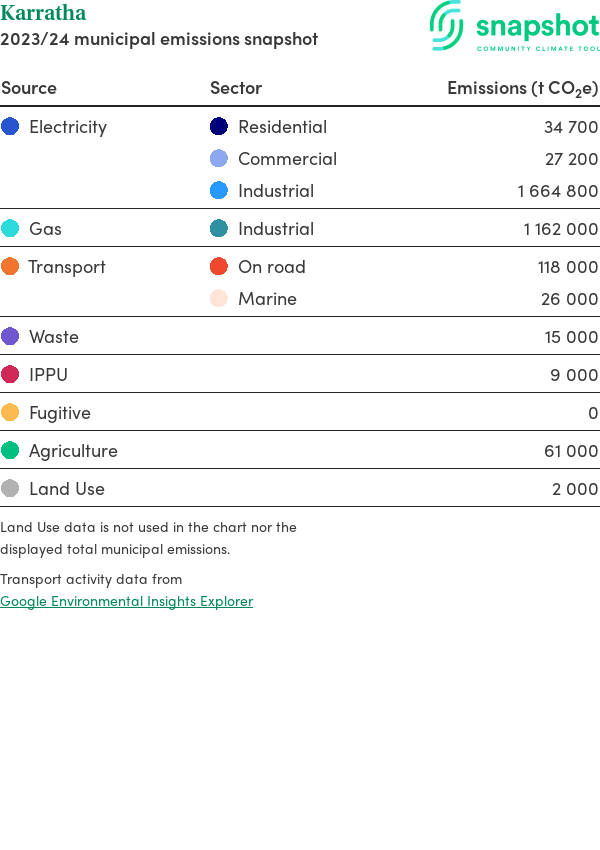
Task: Click the Source column header
Action: [29, 88]
